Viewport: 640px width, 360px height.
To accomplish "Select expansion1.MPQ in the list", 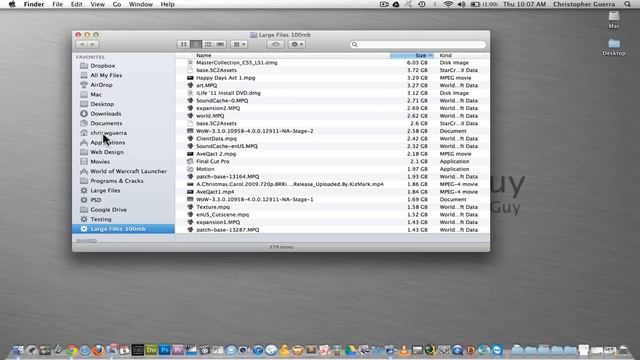I will 332,222.
